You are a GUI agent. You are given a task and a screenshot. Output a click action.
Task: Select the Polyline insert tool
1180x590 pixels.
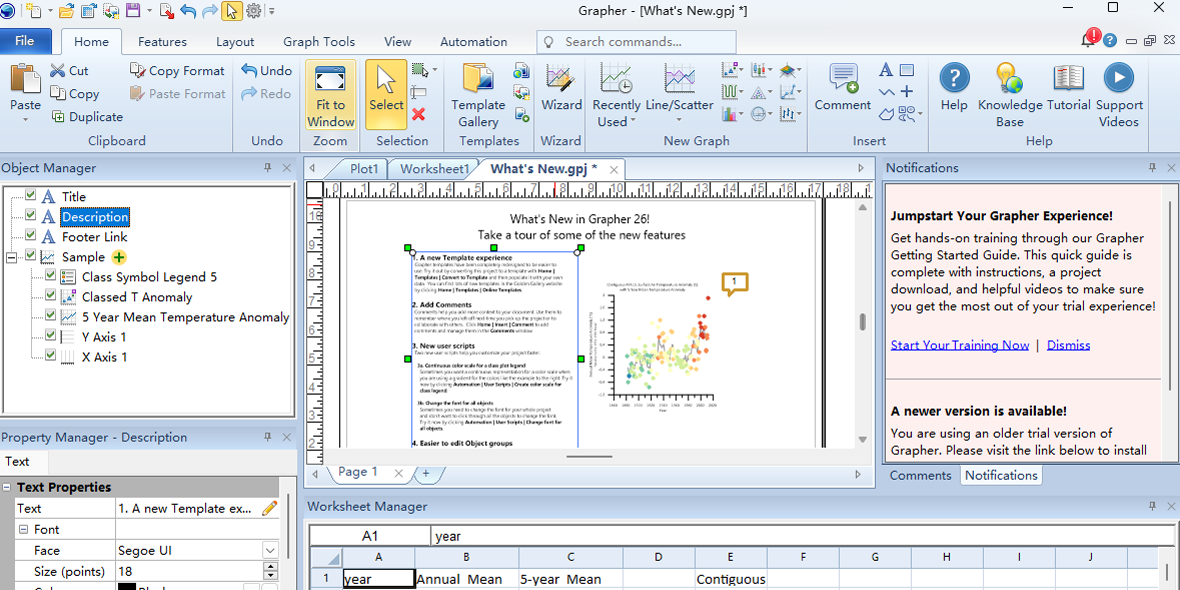tap(887, 92)
